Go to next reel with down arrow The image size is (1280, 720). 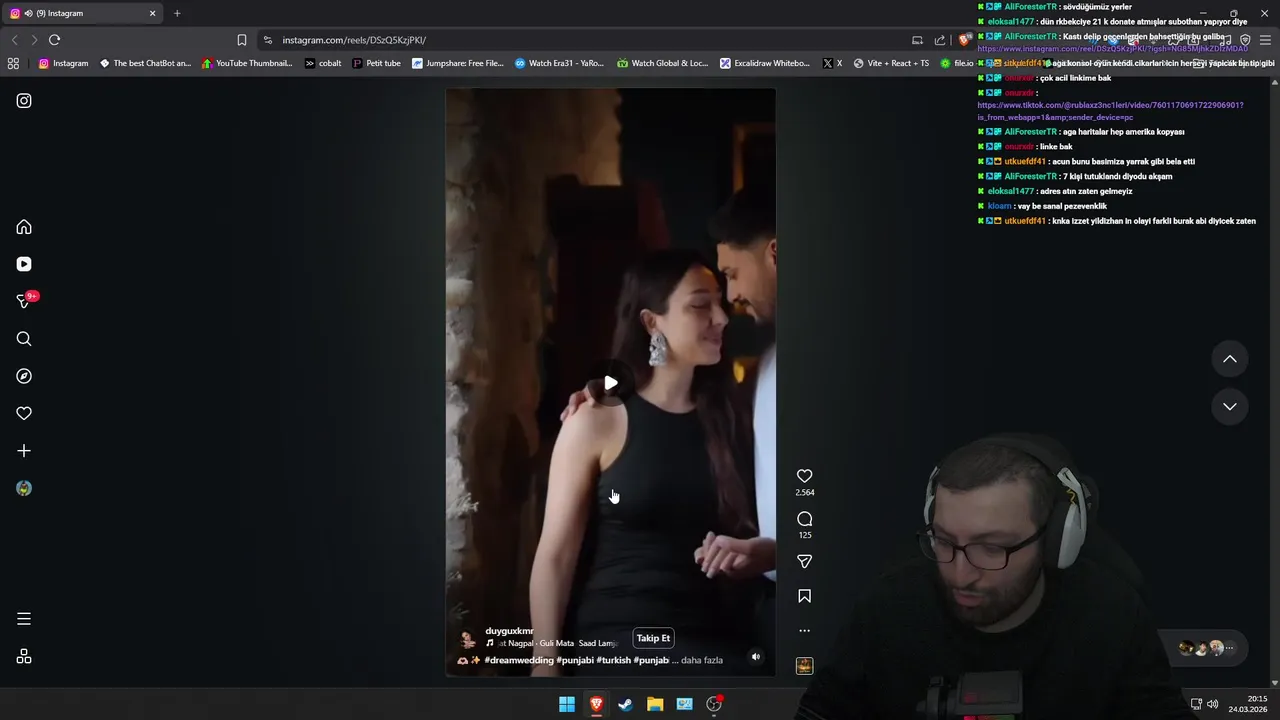tap(1230, 406)
